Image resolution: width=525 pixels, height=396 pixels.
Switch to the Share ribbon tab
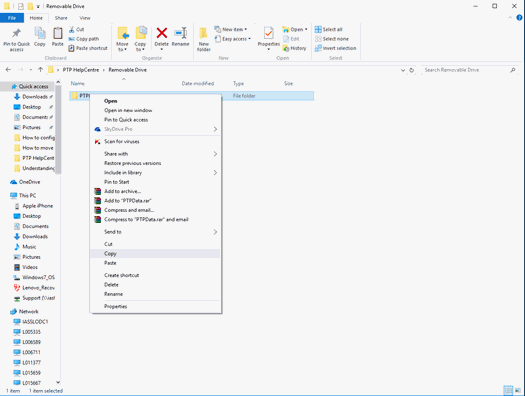[x=61, y=18]
